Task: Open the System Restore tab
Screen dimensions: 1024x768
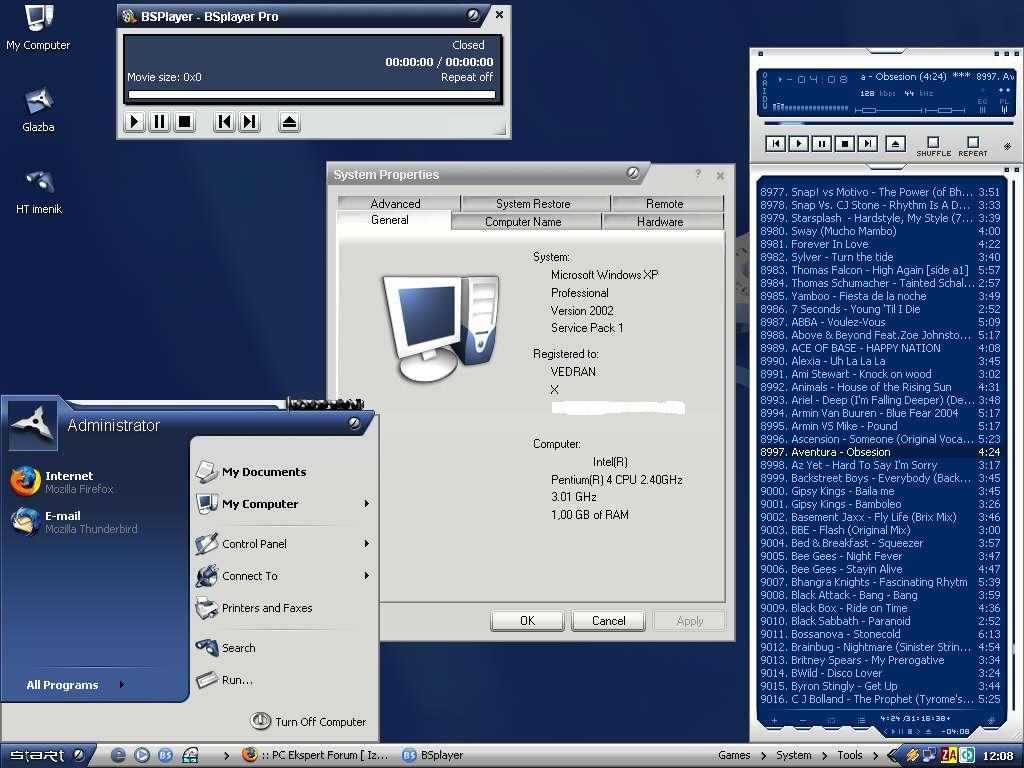Action: pos(533,203)
